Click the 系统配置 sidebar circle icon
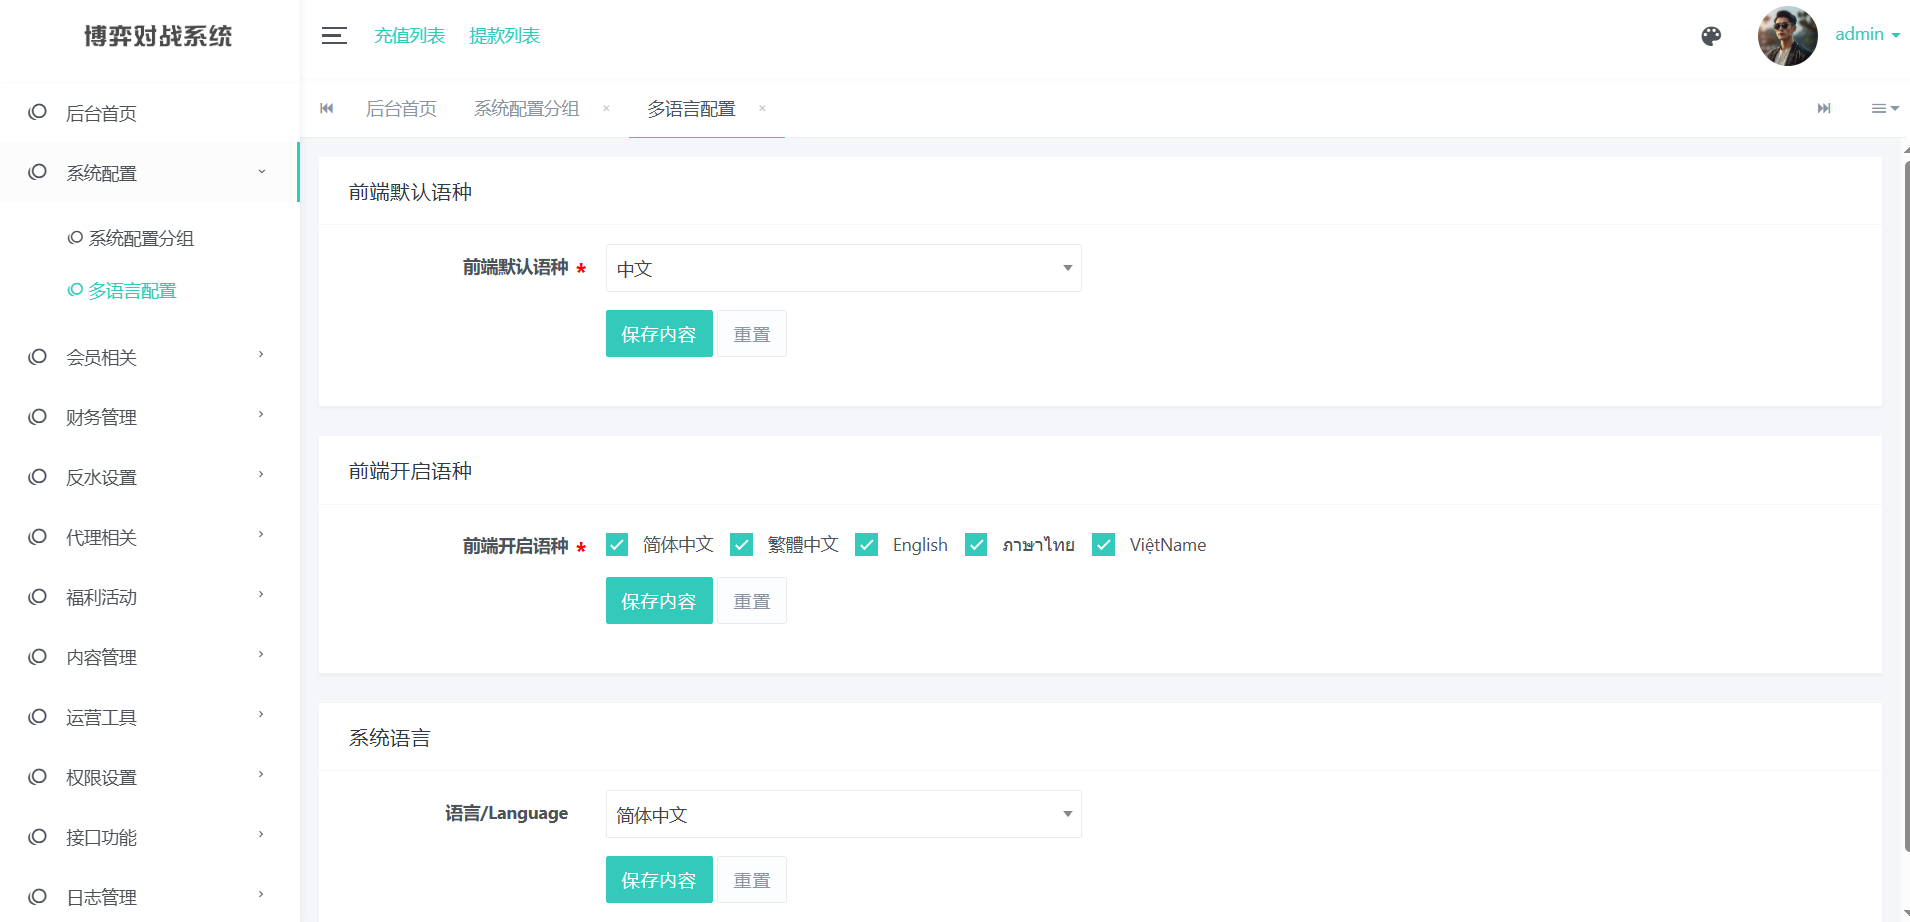Screen dimensions: 1910x922 pos(38,172)
